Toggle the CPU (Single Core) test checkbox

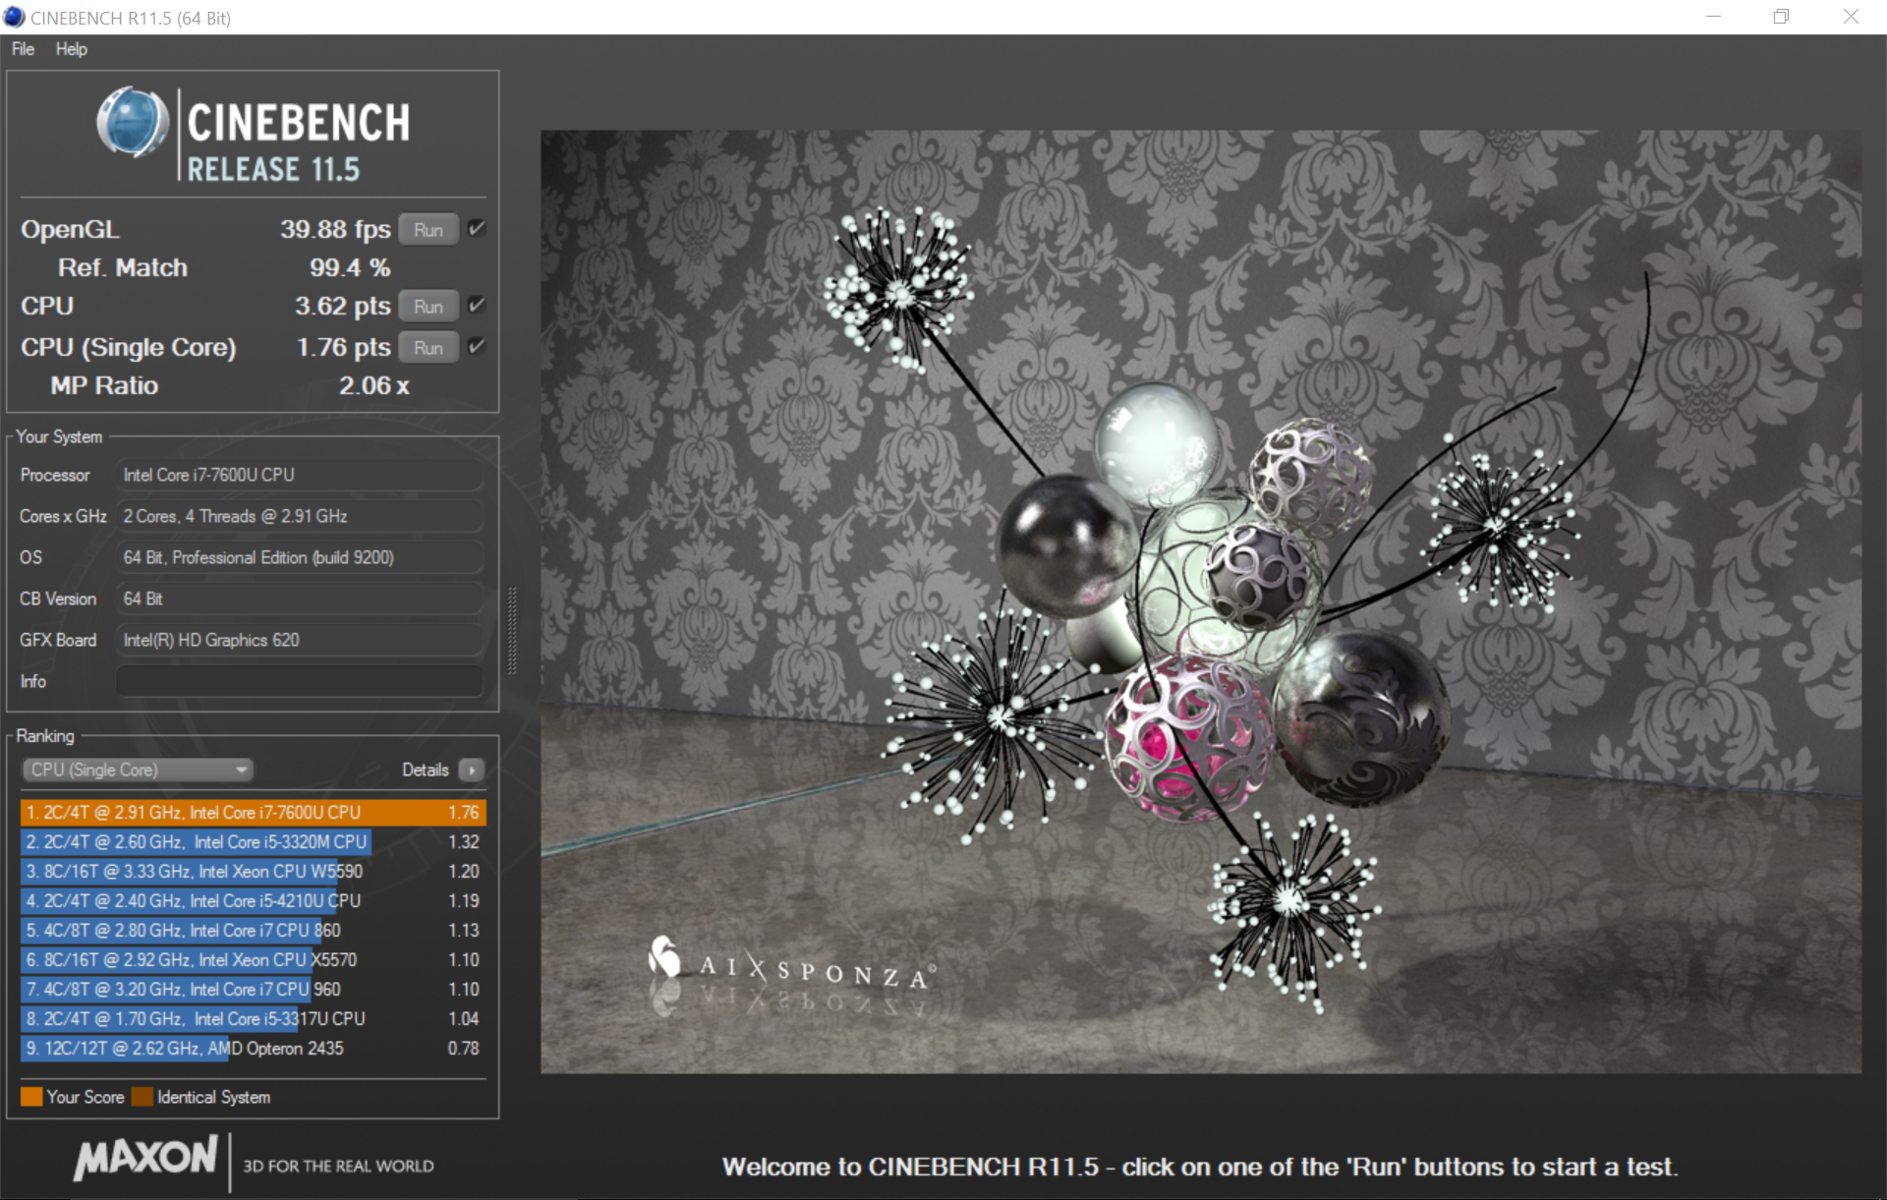477,346
